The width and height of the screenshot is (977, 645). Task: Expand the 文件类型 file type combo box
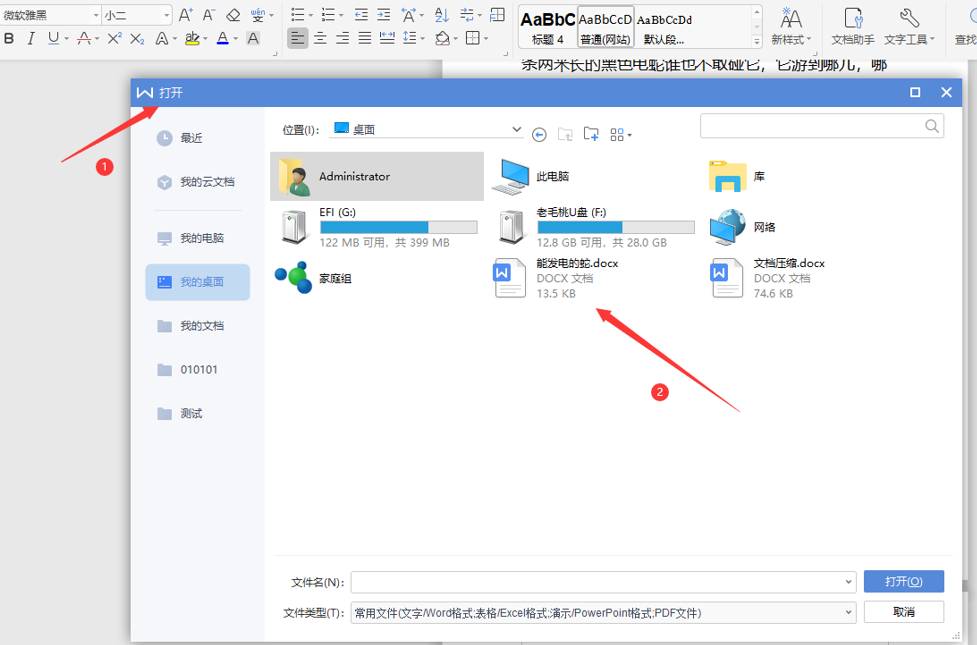pyautogui.click(x=603, y=613)
